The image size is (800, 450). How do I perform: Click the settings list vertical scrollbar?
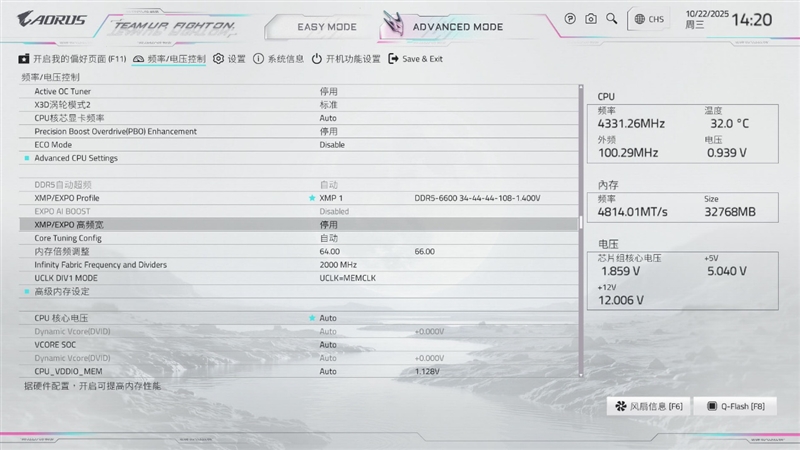coord(581,231)
